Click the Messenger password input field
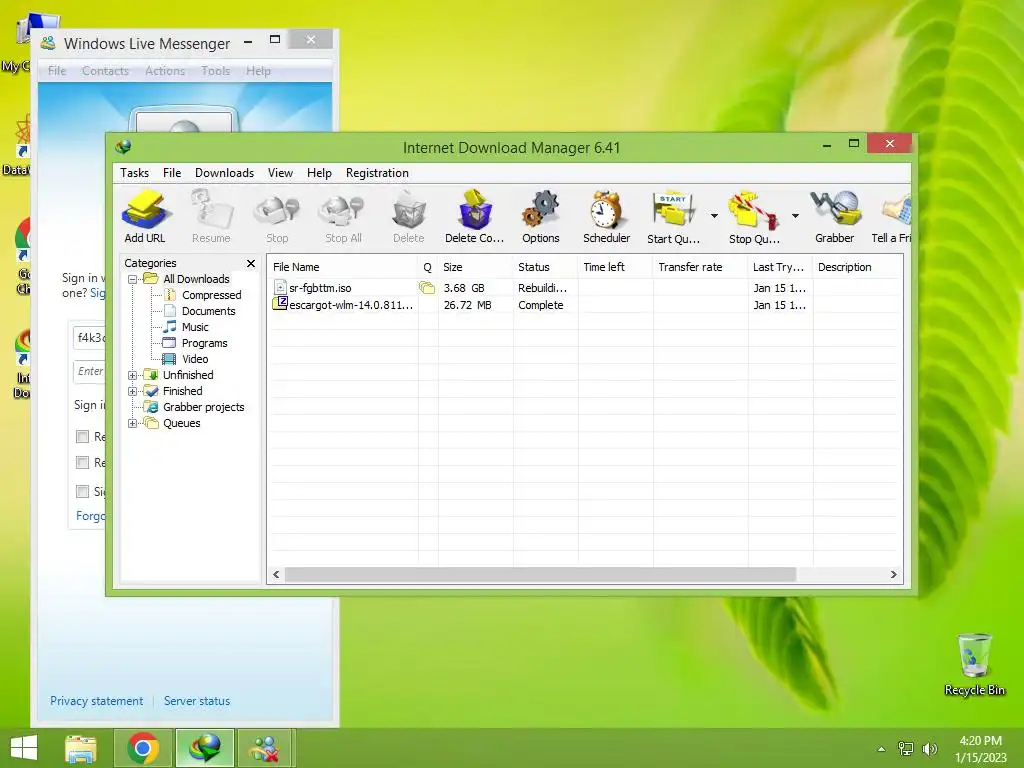The width and height of the screenshot is (1024, 768). [x=89, y=372]
